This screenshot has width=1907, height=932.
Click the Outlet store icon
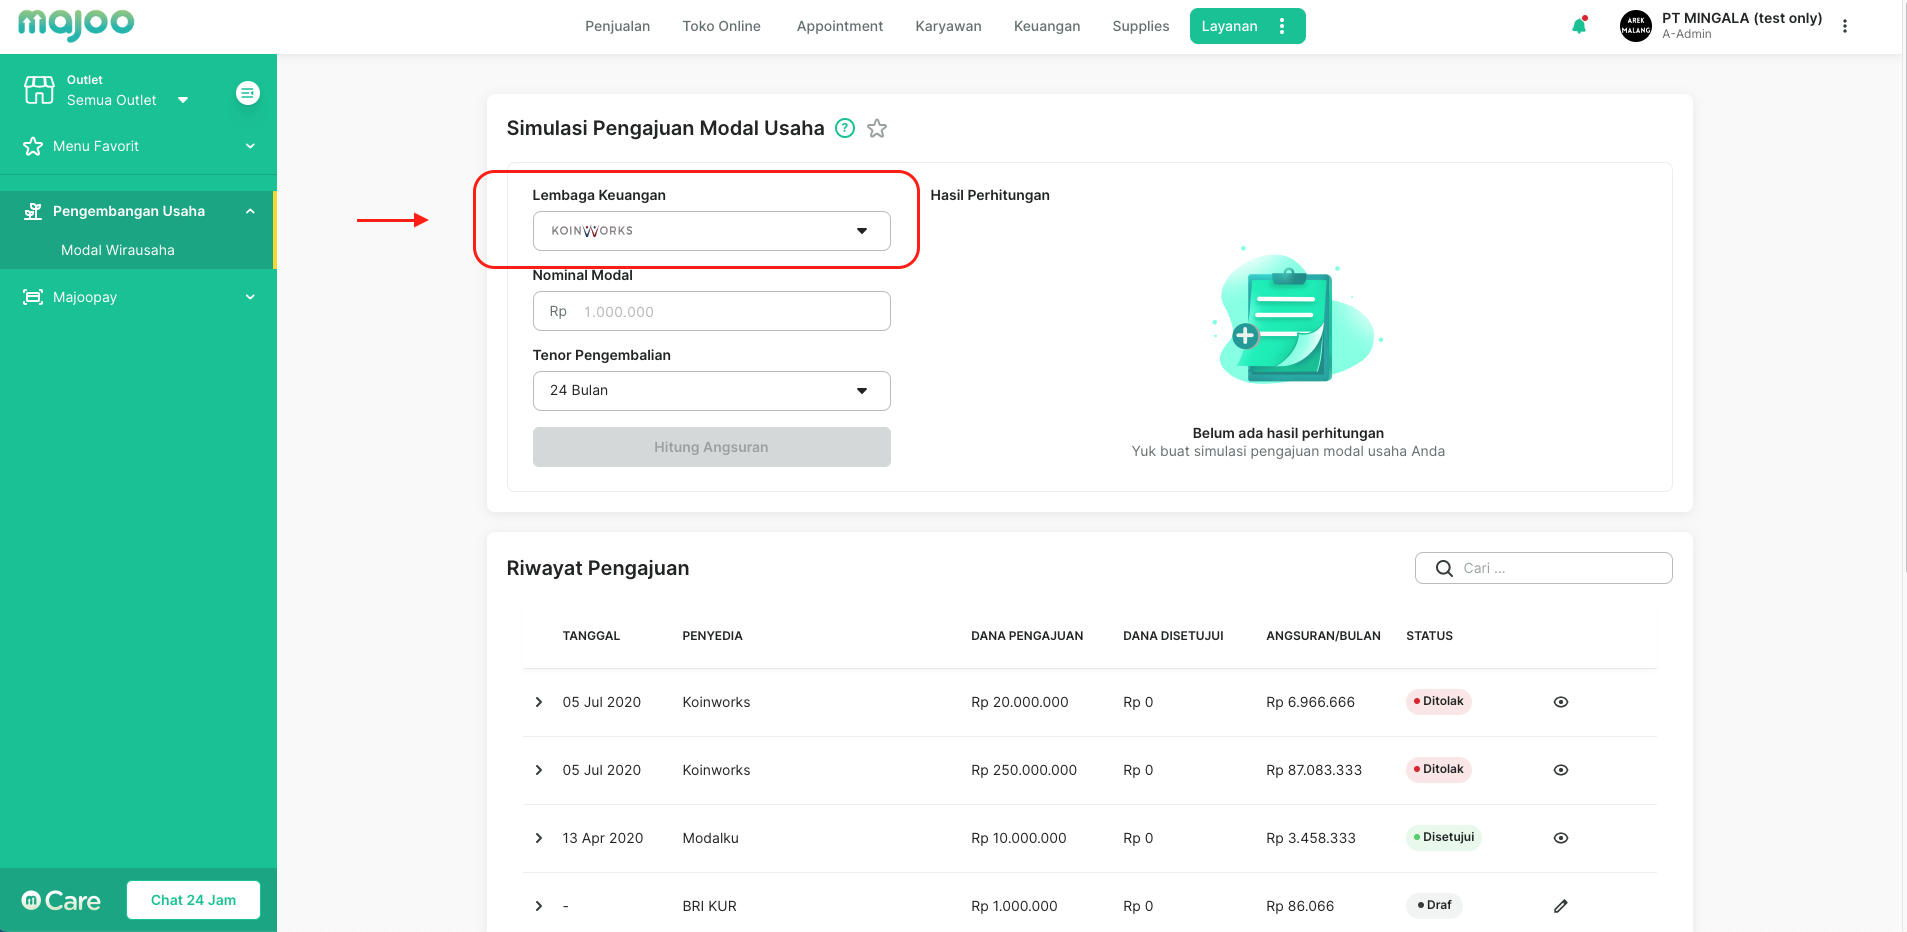point(39,90)
